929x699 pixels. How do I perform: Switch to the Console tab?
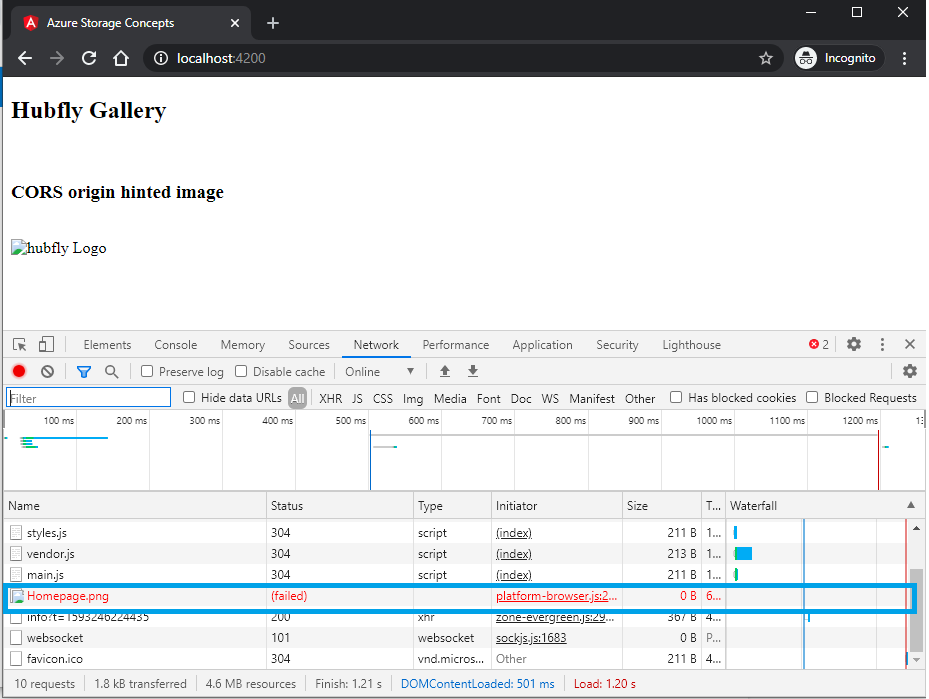(175, 344)
